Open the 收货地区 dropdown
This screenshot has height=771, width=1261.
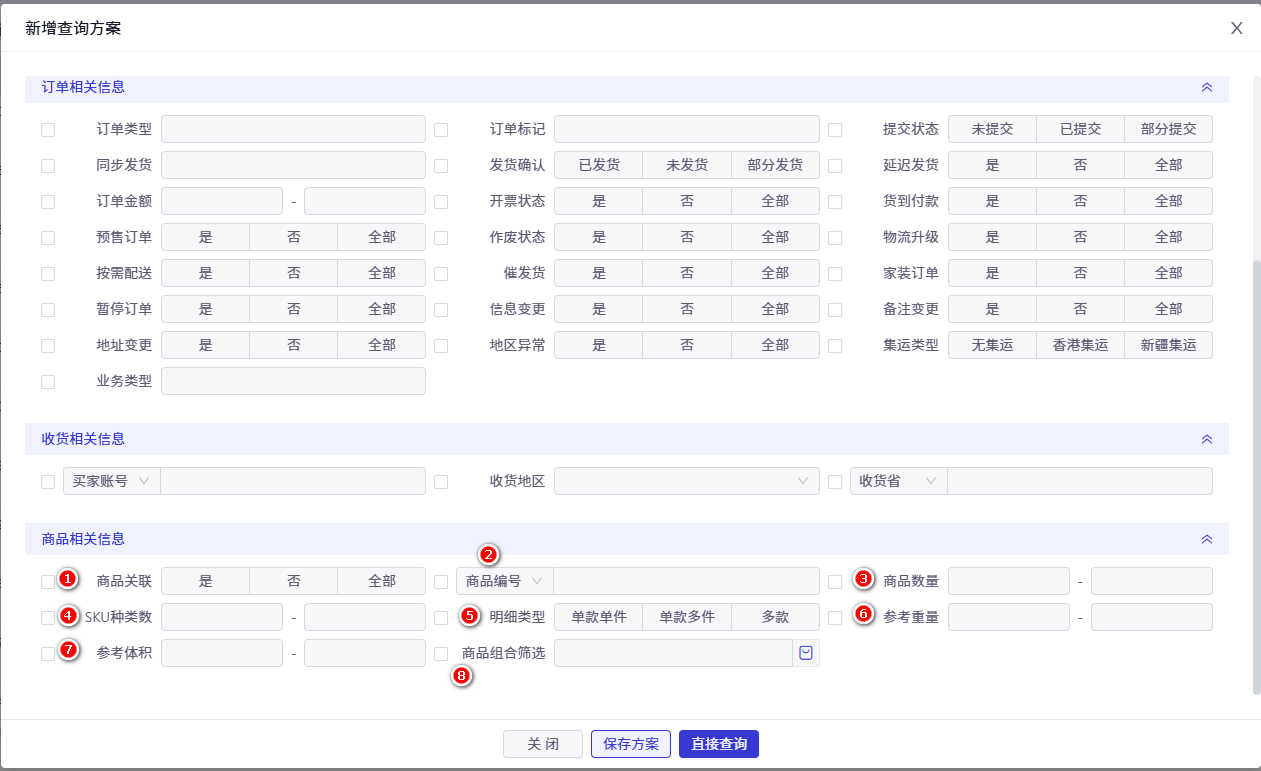click(x=687, y=481)
